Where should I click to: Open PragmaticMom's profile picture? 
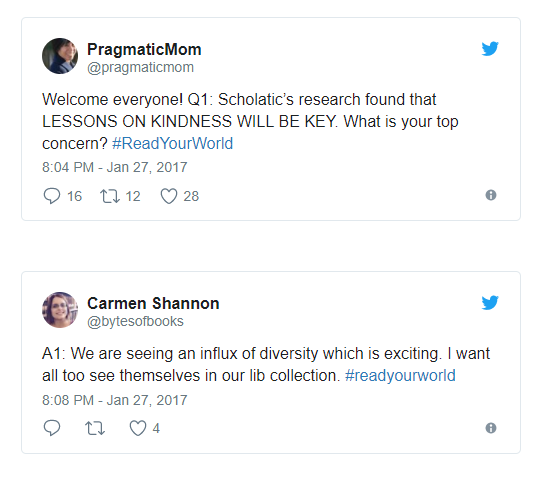pyautogui.click(x=60, y=56)
